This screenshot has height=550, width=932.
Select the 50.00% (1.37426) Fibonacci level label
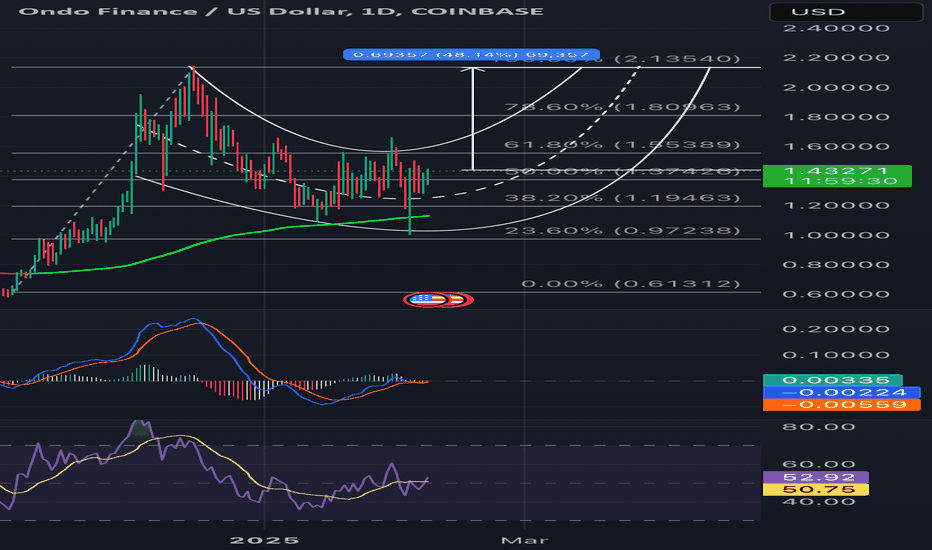622,171
